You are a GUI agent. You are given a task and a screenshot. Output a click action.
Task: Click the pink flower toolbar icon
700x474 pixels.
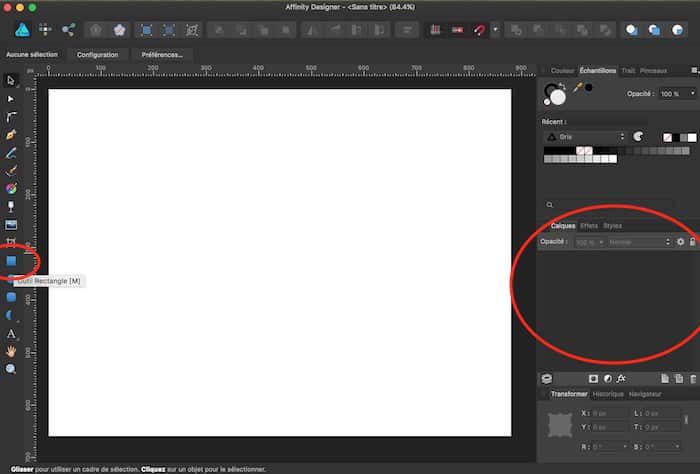point(119,30)
